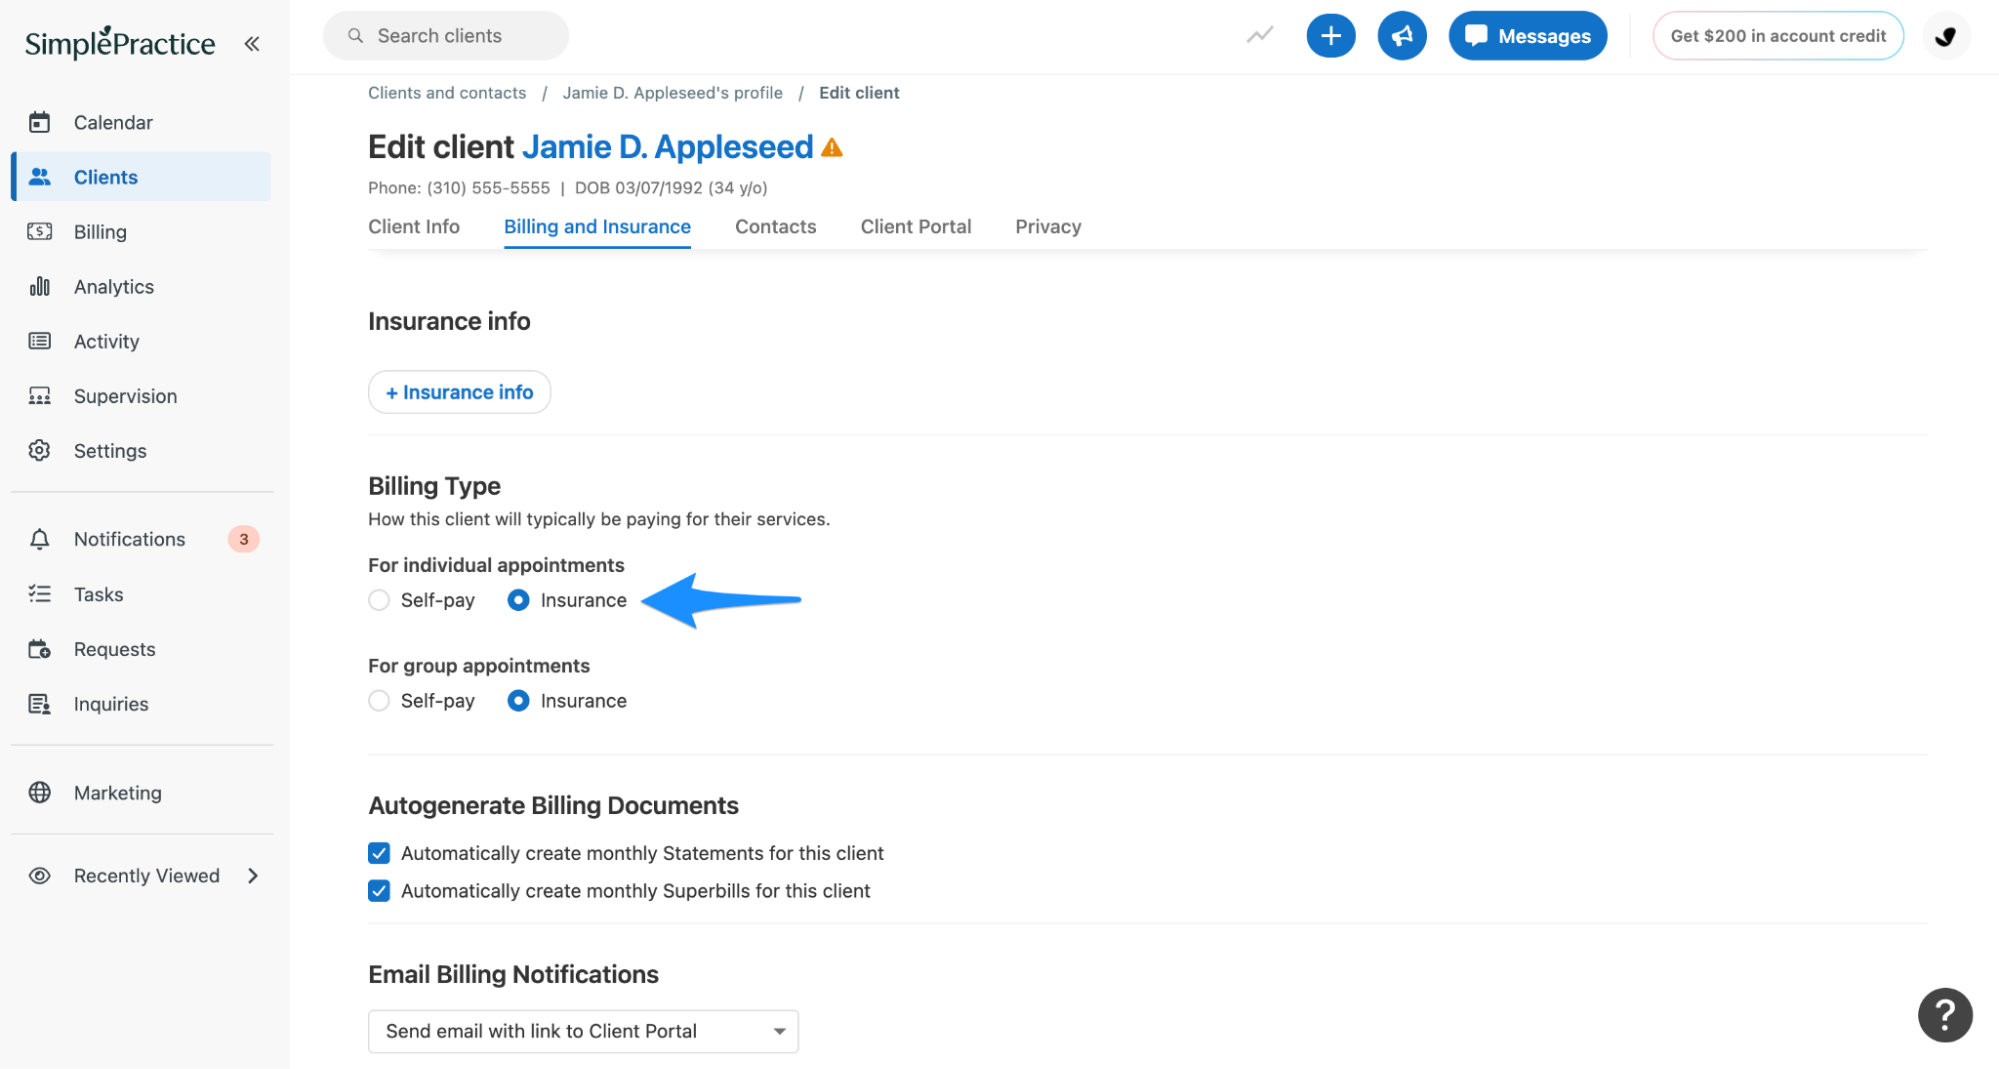Screen dimensions: 1999x1069
Task: Click the warning triangle next to client name
Action: [832, 148]
